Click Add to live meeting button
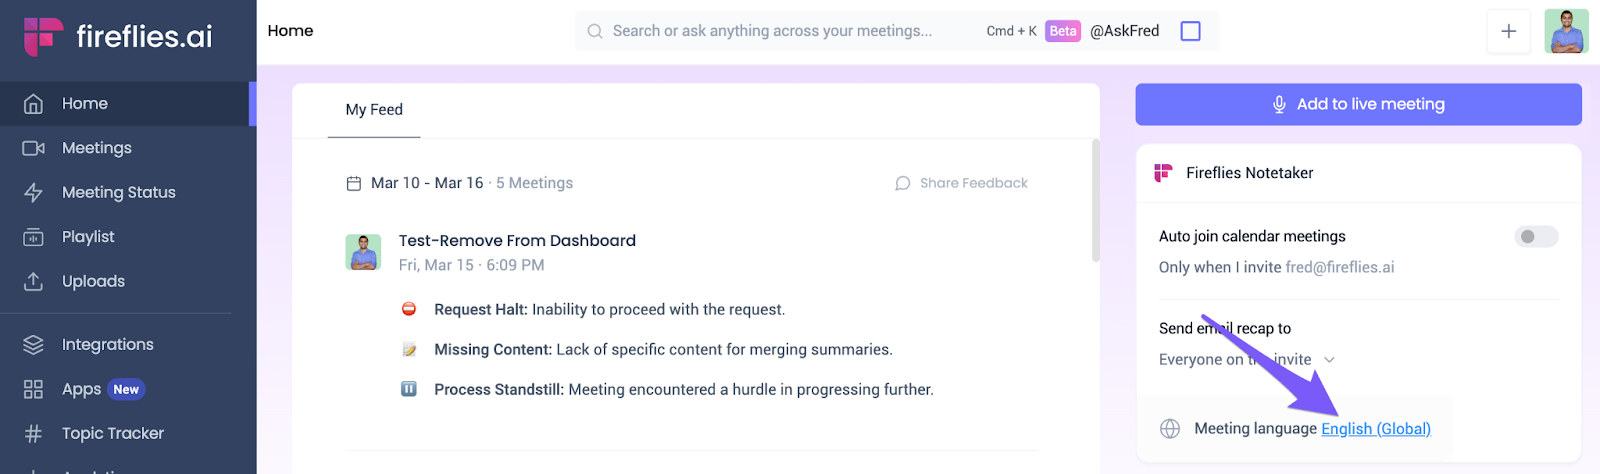1600x474 pixels. tap(1358, 104)
